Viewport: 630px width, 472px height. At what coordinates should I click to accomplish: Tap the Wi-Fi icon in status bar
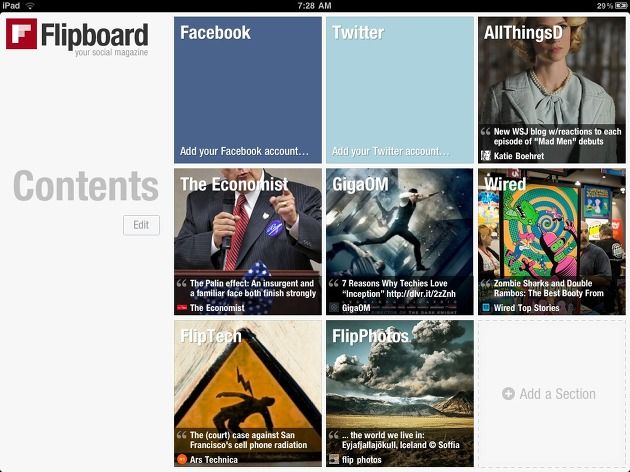[30, 6]
